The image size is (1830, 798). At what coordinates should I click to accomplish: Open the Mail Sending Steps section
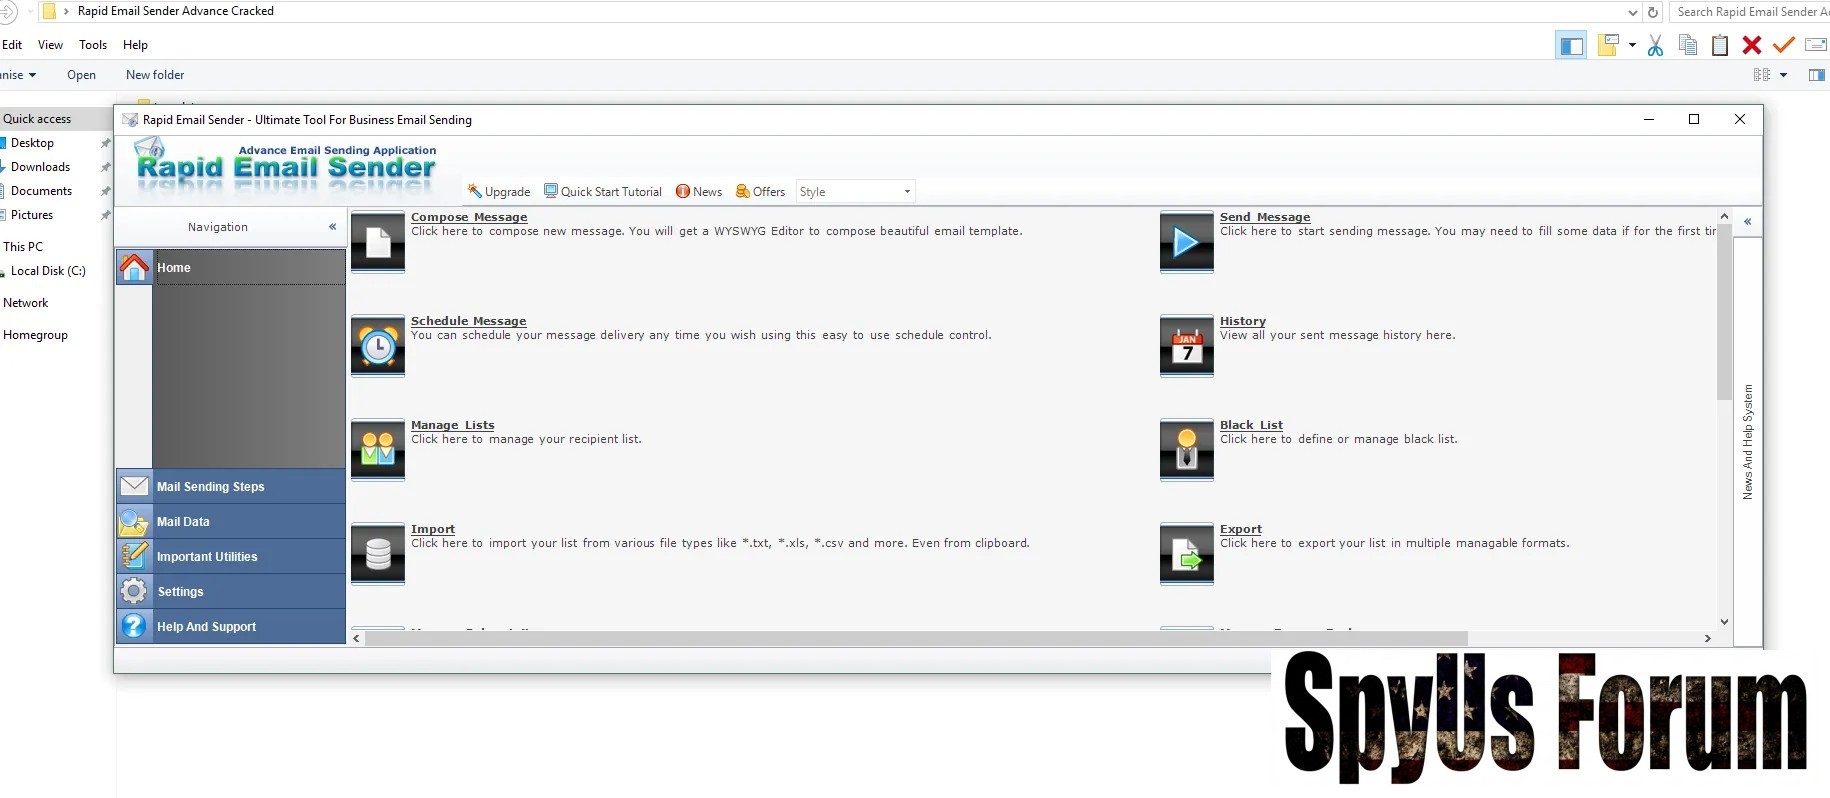(x=211, y=487)
